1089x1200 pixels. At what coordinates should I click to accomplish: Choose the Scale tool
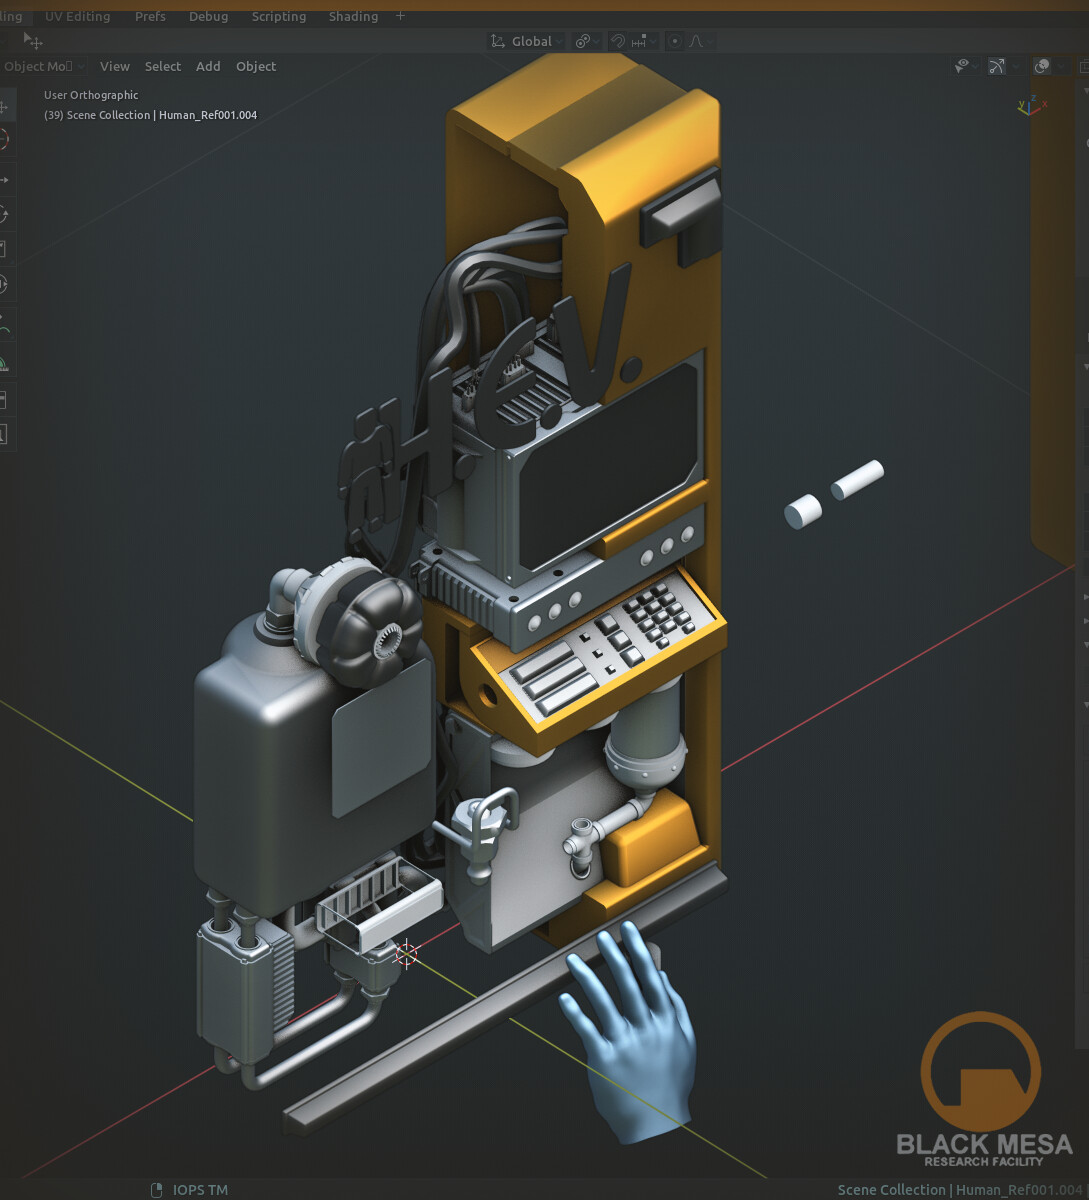[8, 249]
